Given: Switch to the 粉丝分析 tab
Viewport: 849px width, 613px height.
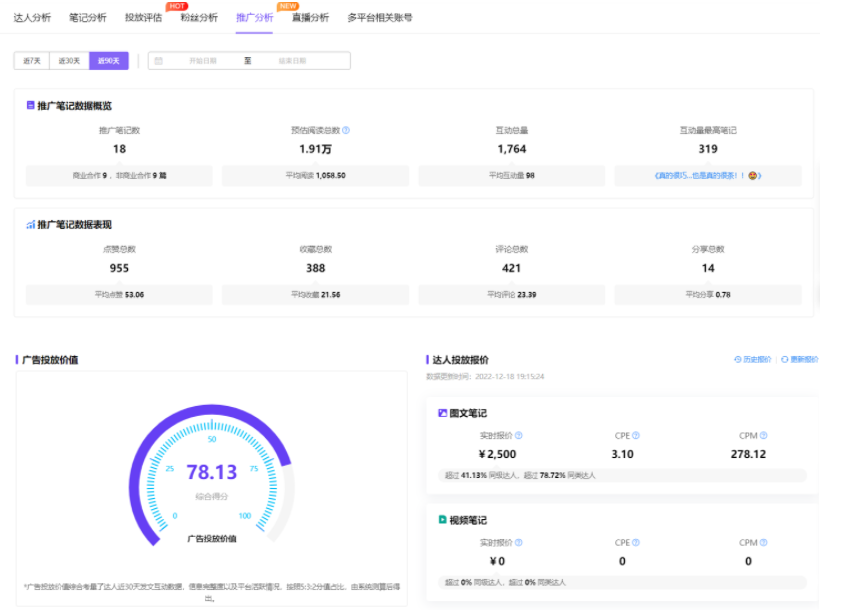Looking at the screenshot, I should [199, 18].
